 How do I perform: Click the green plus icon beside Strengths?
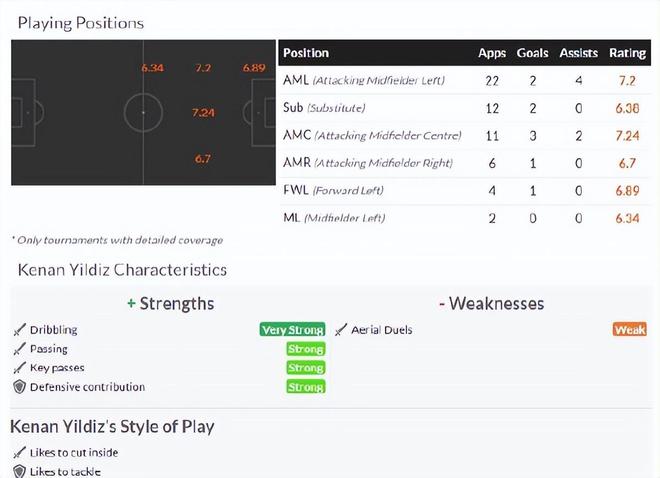[131, 303]
